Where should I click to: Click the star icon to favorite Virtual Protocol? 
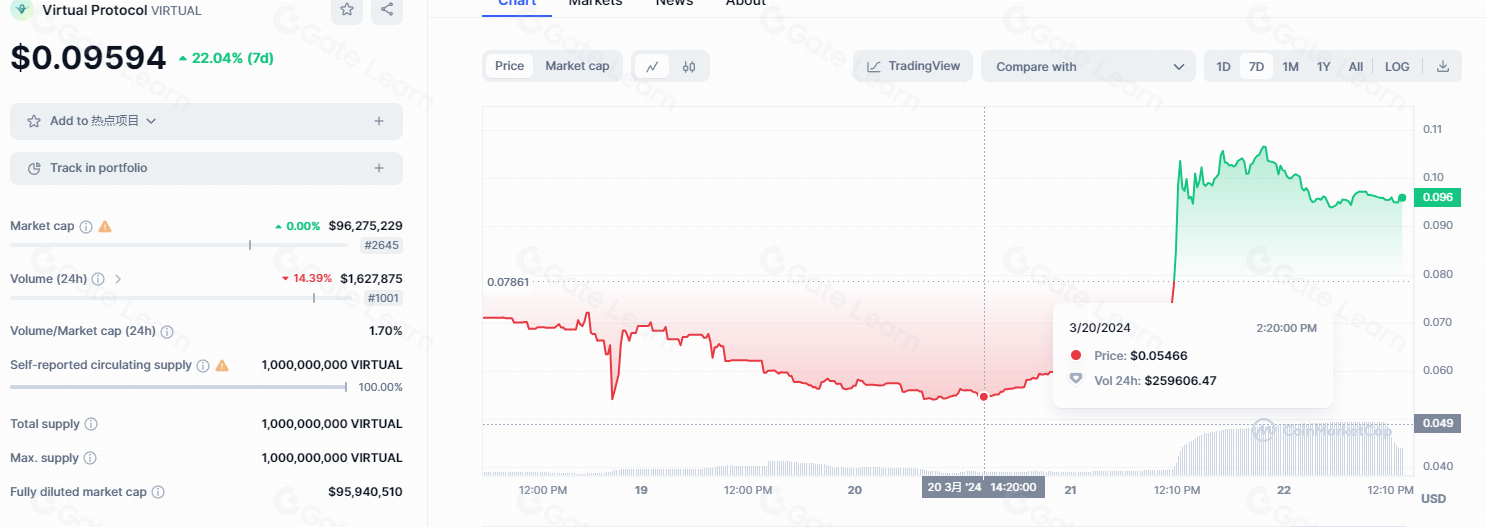[x=347, y=9]
